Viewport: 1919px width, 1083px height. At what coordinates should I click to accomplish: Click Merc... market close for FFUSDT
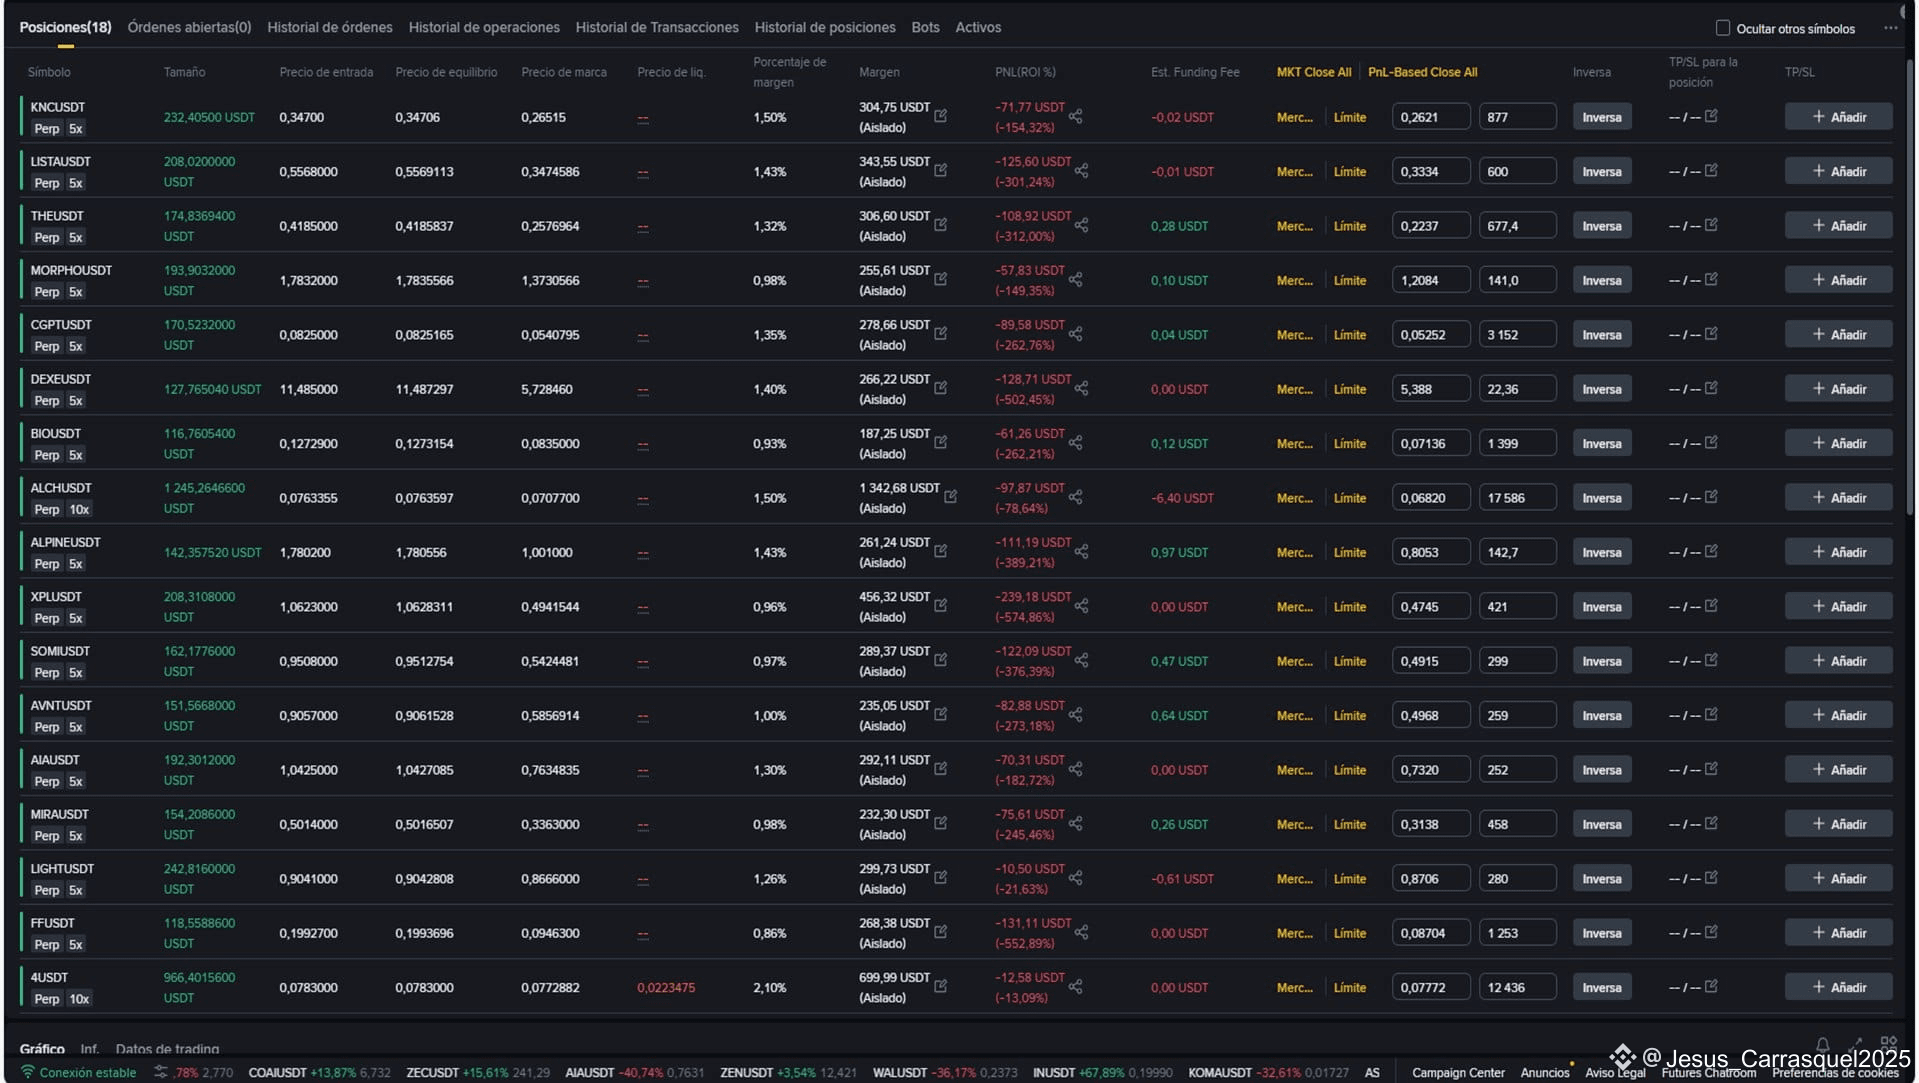(x=1294, y=933)
